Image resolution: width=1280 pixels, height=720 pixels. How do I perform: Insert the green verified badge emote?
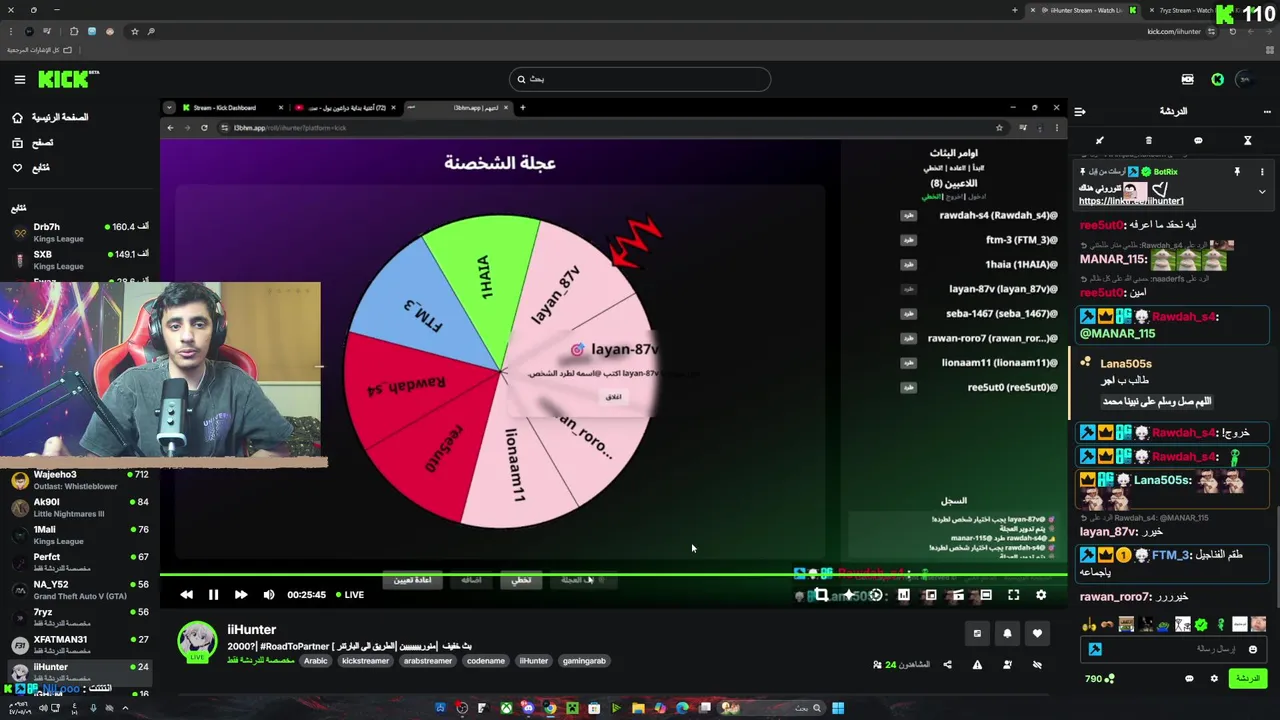pos(1201,625)
